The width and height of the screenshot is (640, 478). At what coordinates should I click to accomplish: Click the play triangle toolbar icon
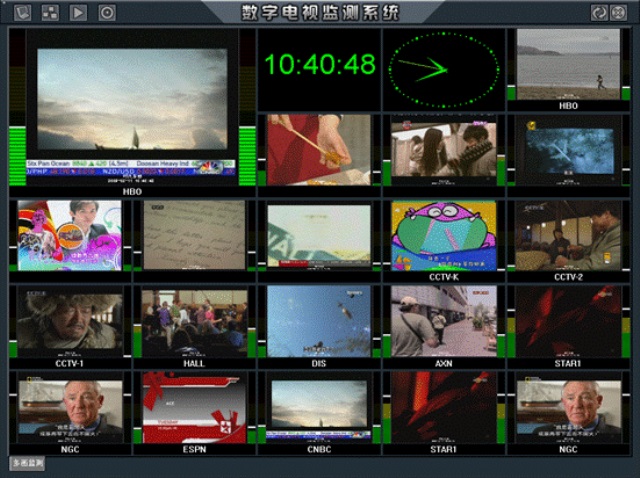(78, 13)
